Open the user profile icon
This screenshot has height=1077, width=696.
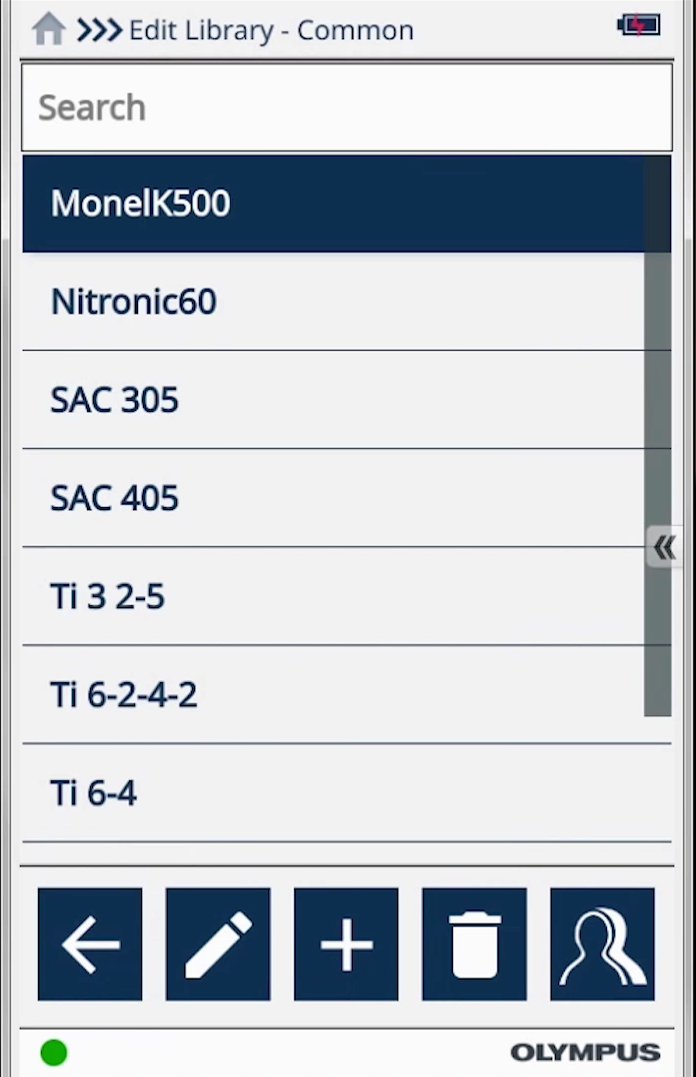pyautogui.click(x=602, y=944)
